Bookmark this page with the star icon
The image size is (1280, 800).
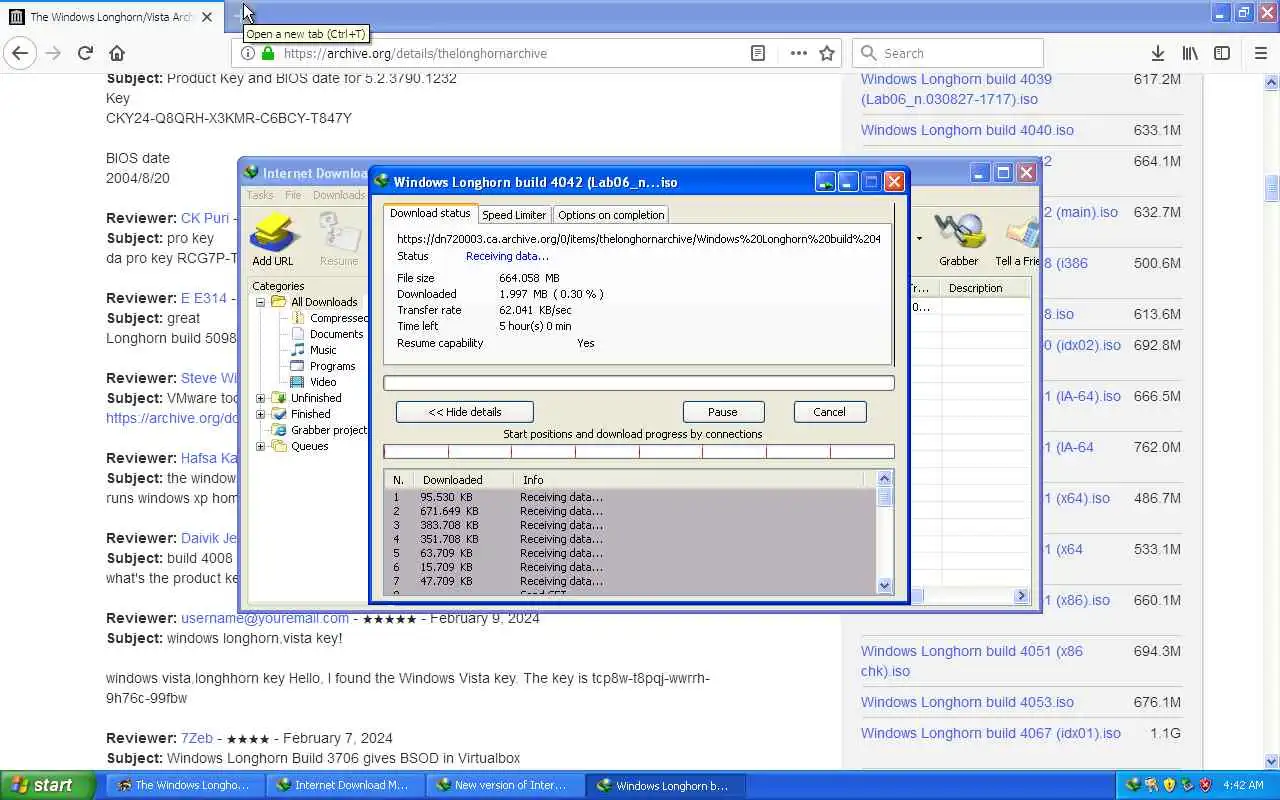tap(827, 53)
